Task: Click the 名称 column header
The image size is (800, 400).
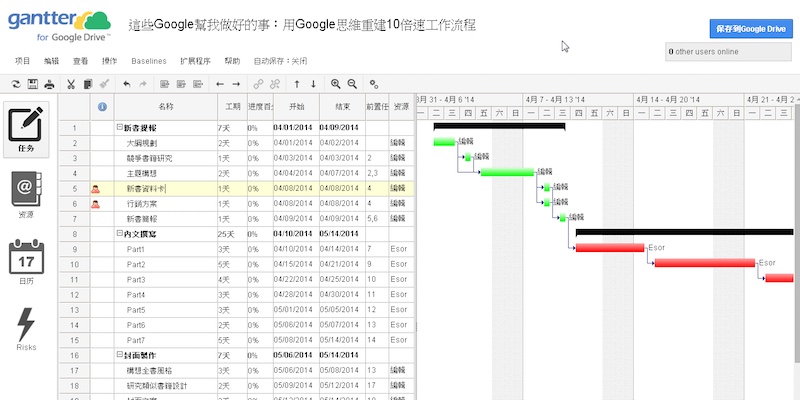Action: click(x=165, y=107)
